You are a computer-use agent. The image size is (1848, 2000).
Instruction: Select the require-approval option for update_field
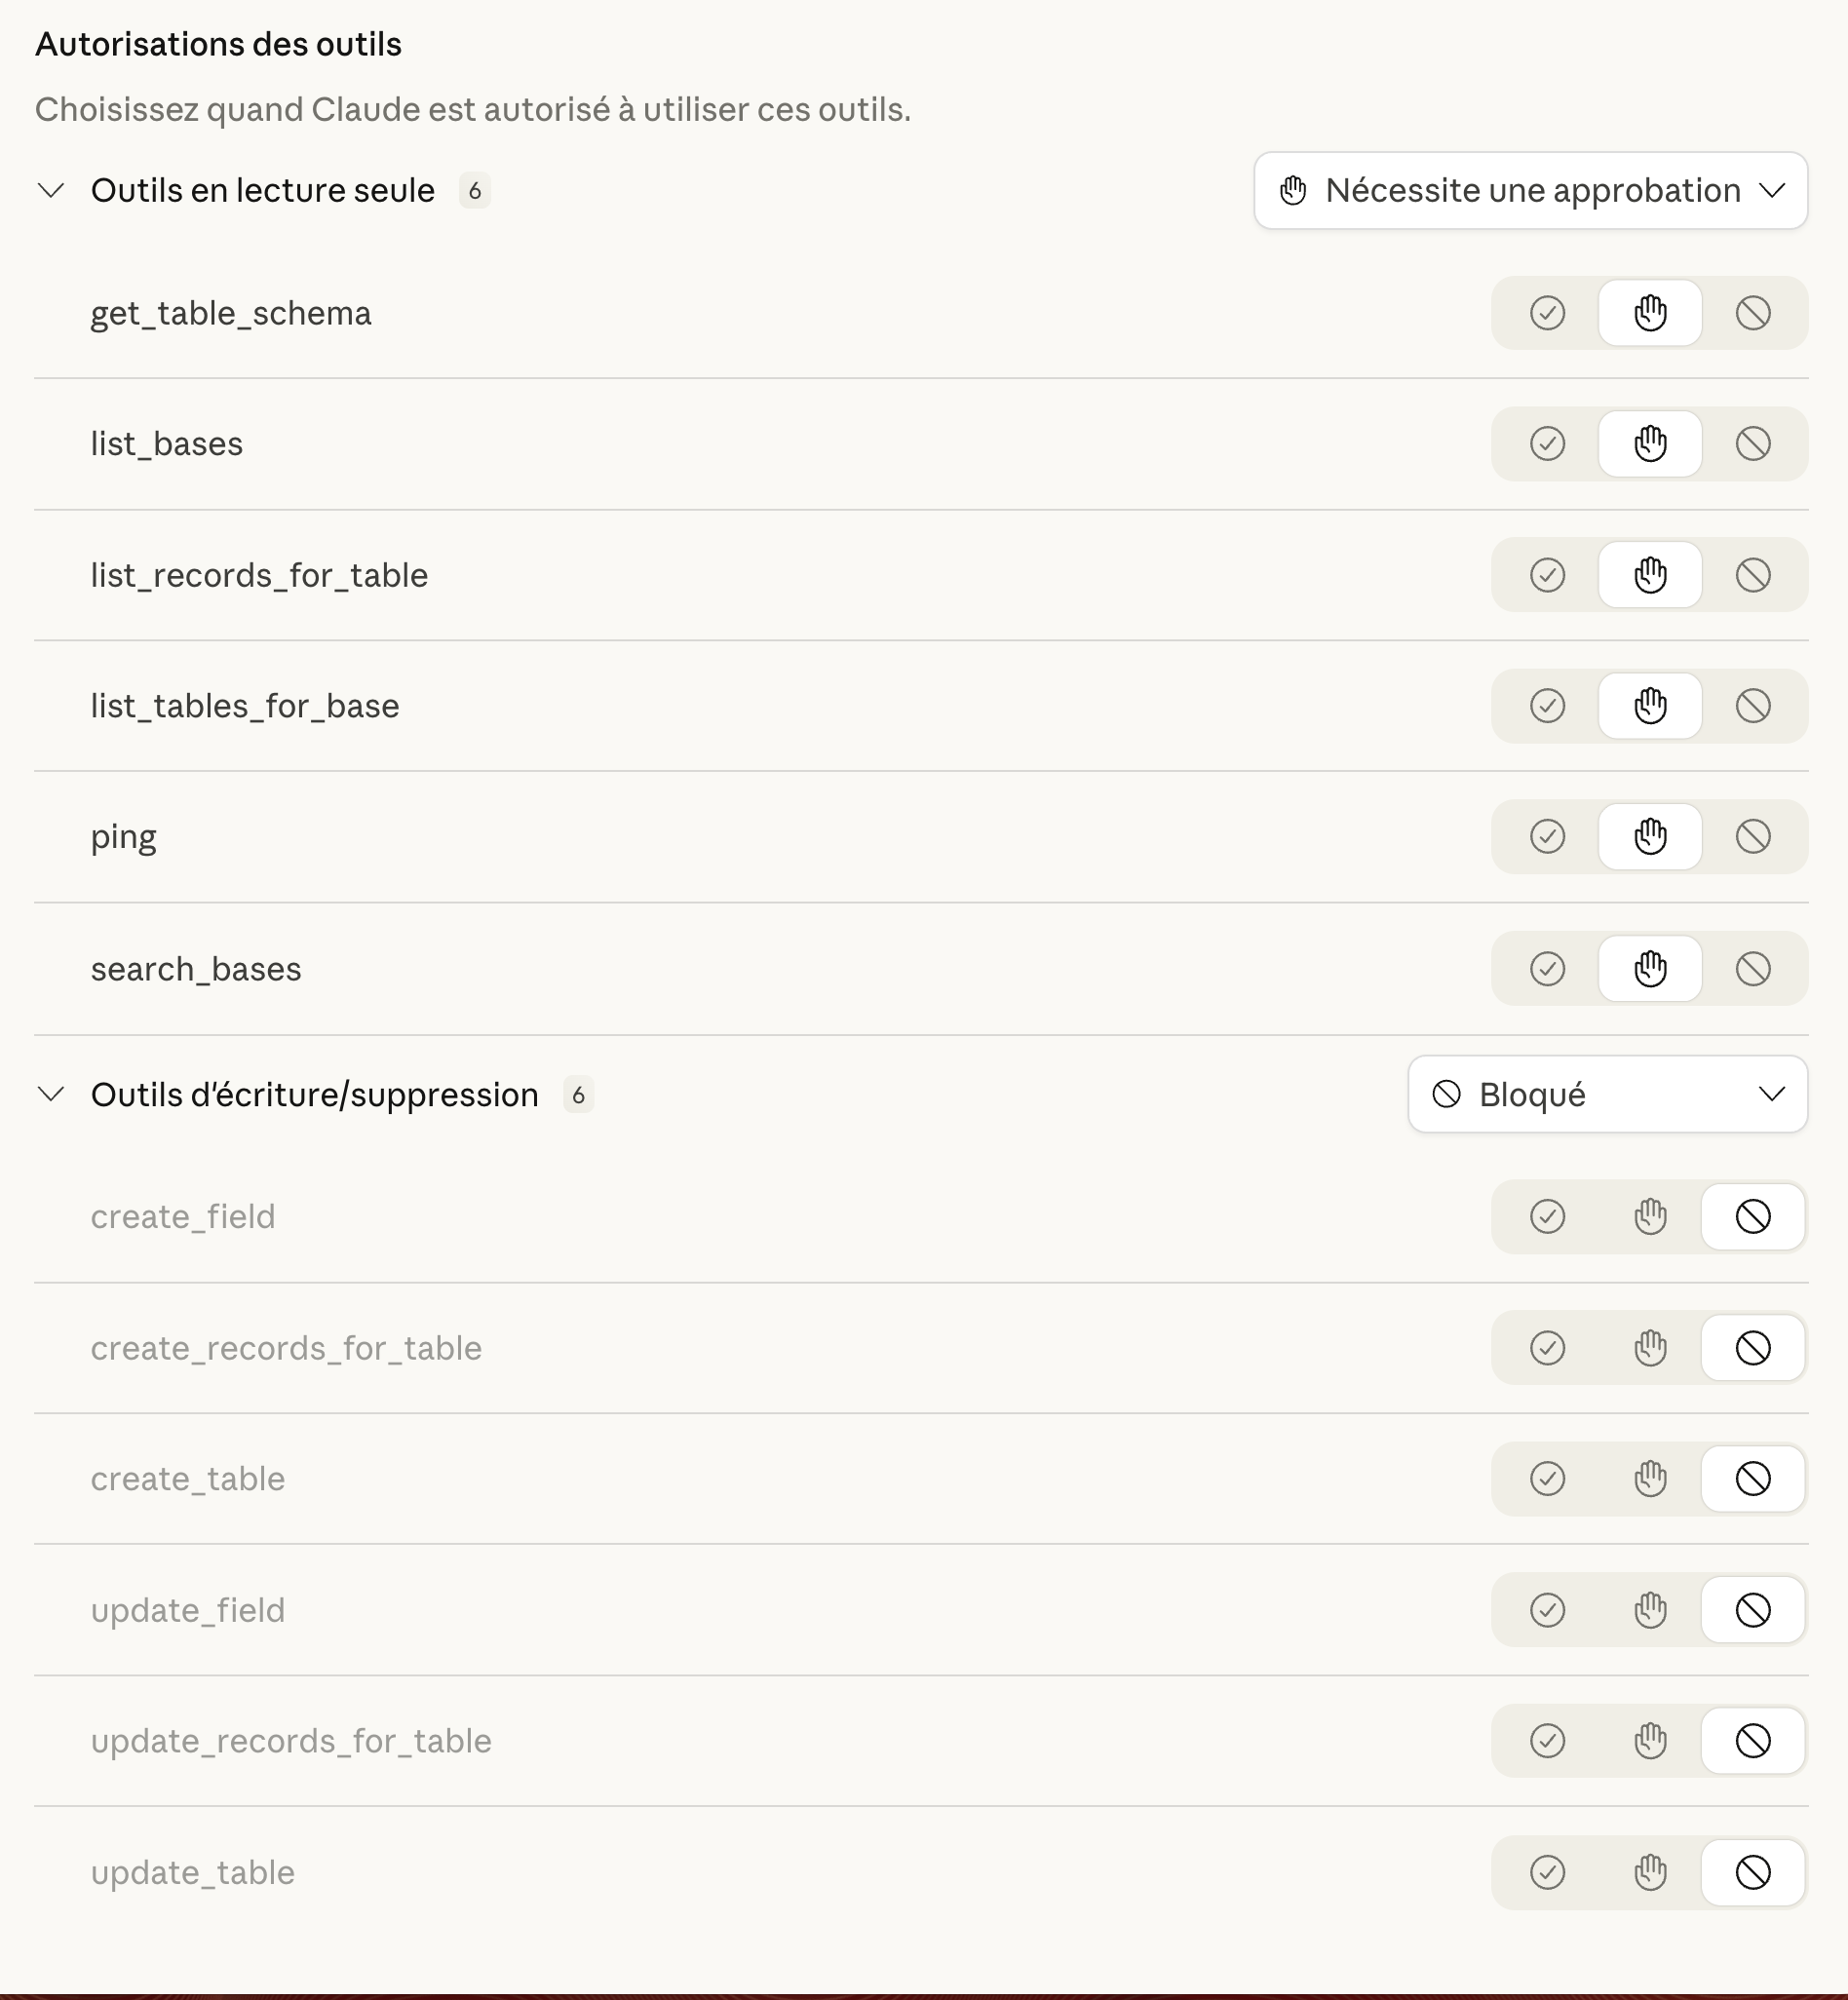(x=1650, y=1610)
